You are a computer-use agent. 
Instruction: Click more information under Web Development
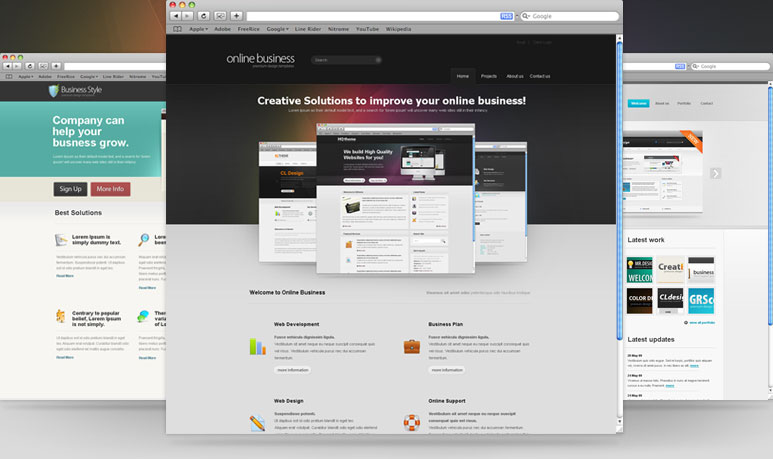[291, 370]
